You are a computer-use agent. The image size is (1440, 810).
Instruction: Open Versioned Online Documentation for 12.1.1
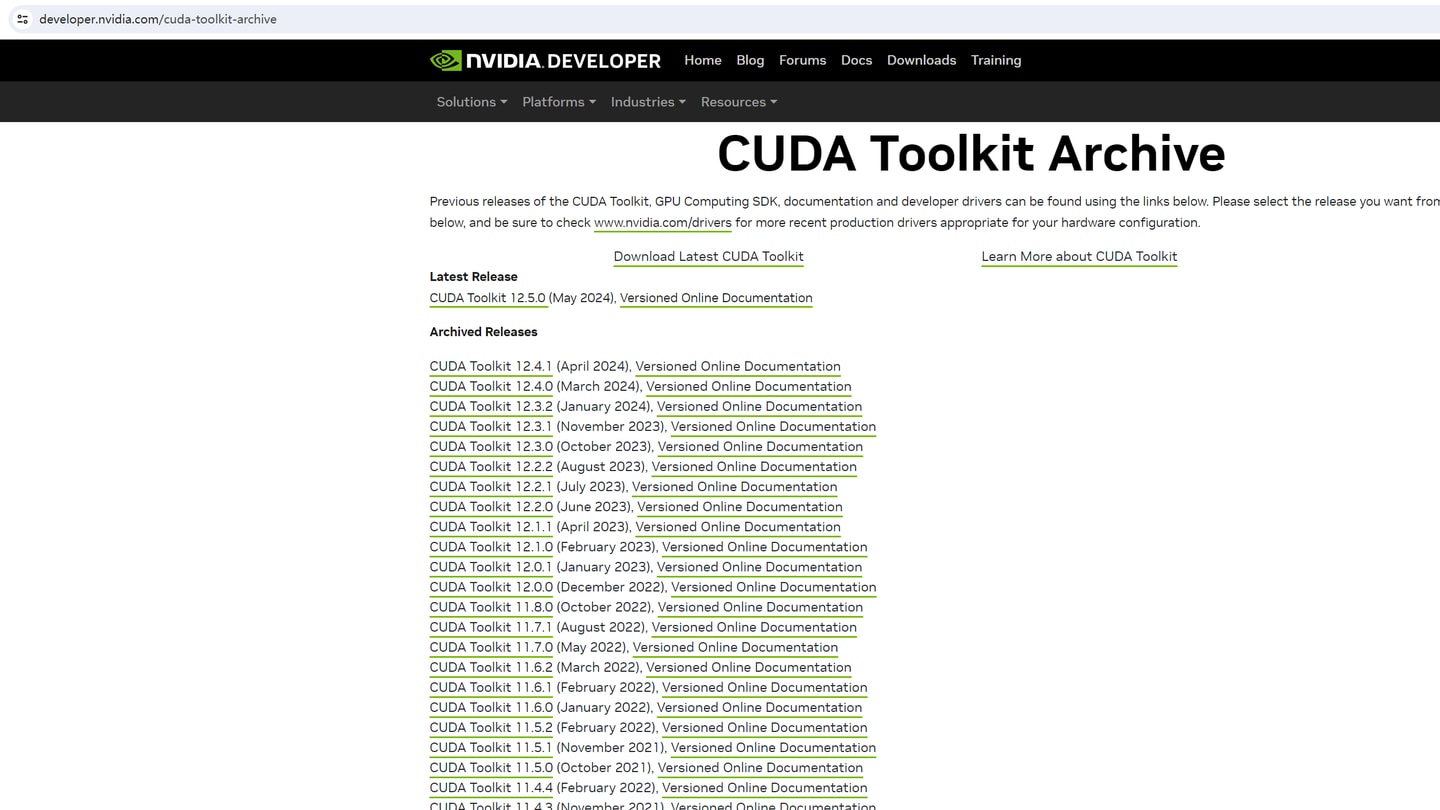pos(738,526)
